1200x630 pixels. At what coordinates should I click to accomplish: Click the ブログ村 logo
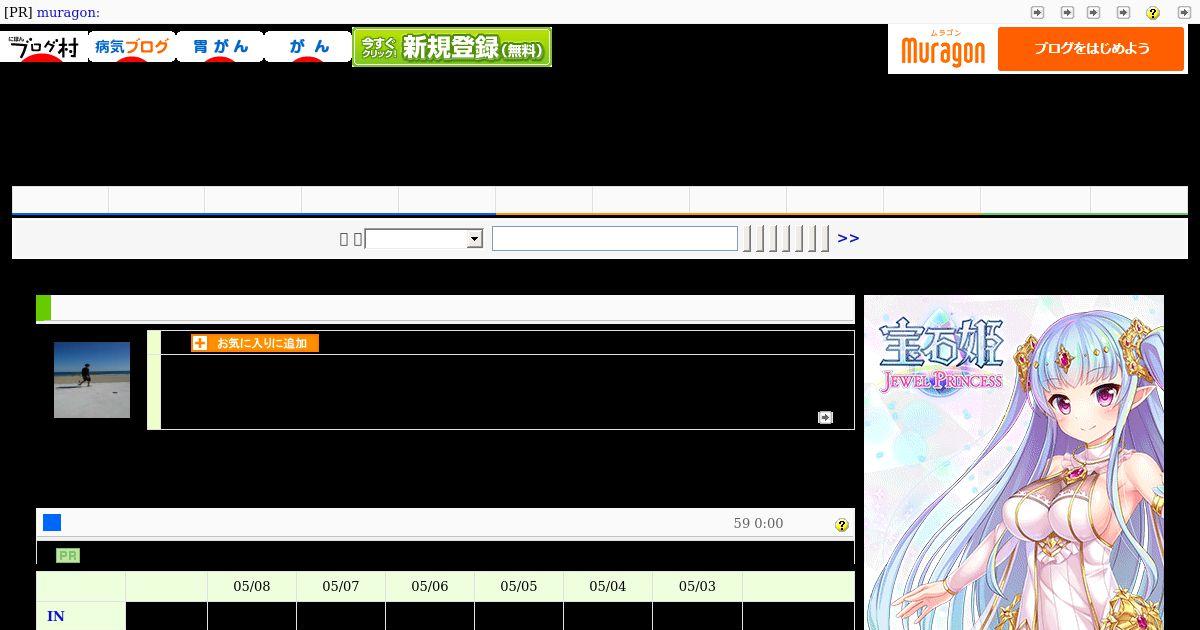[44, 46]
